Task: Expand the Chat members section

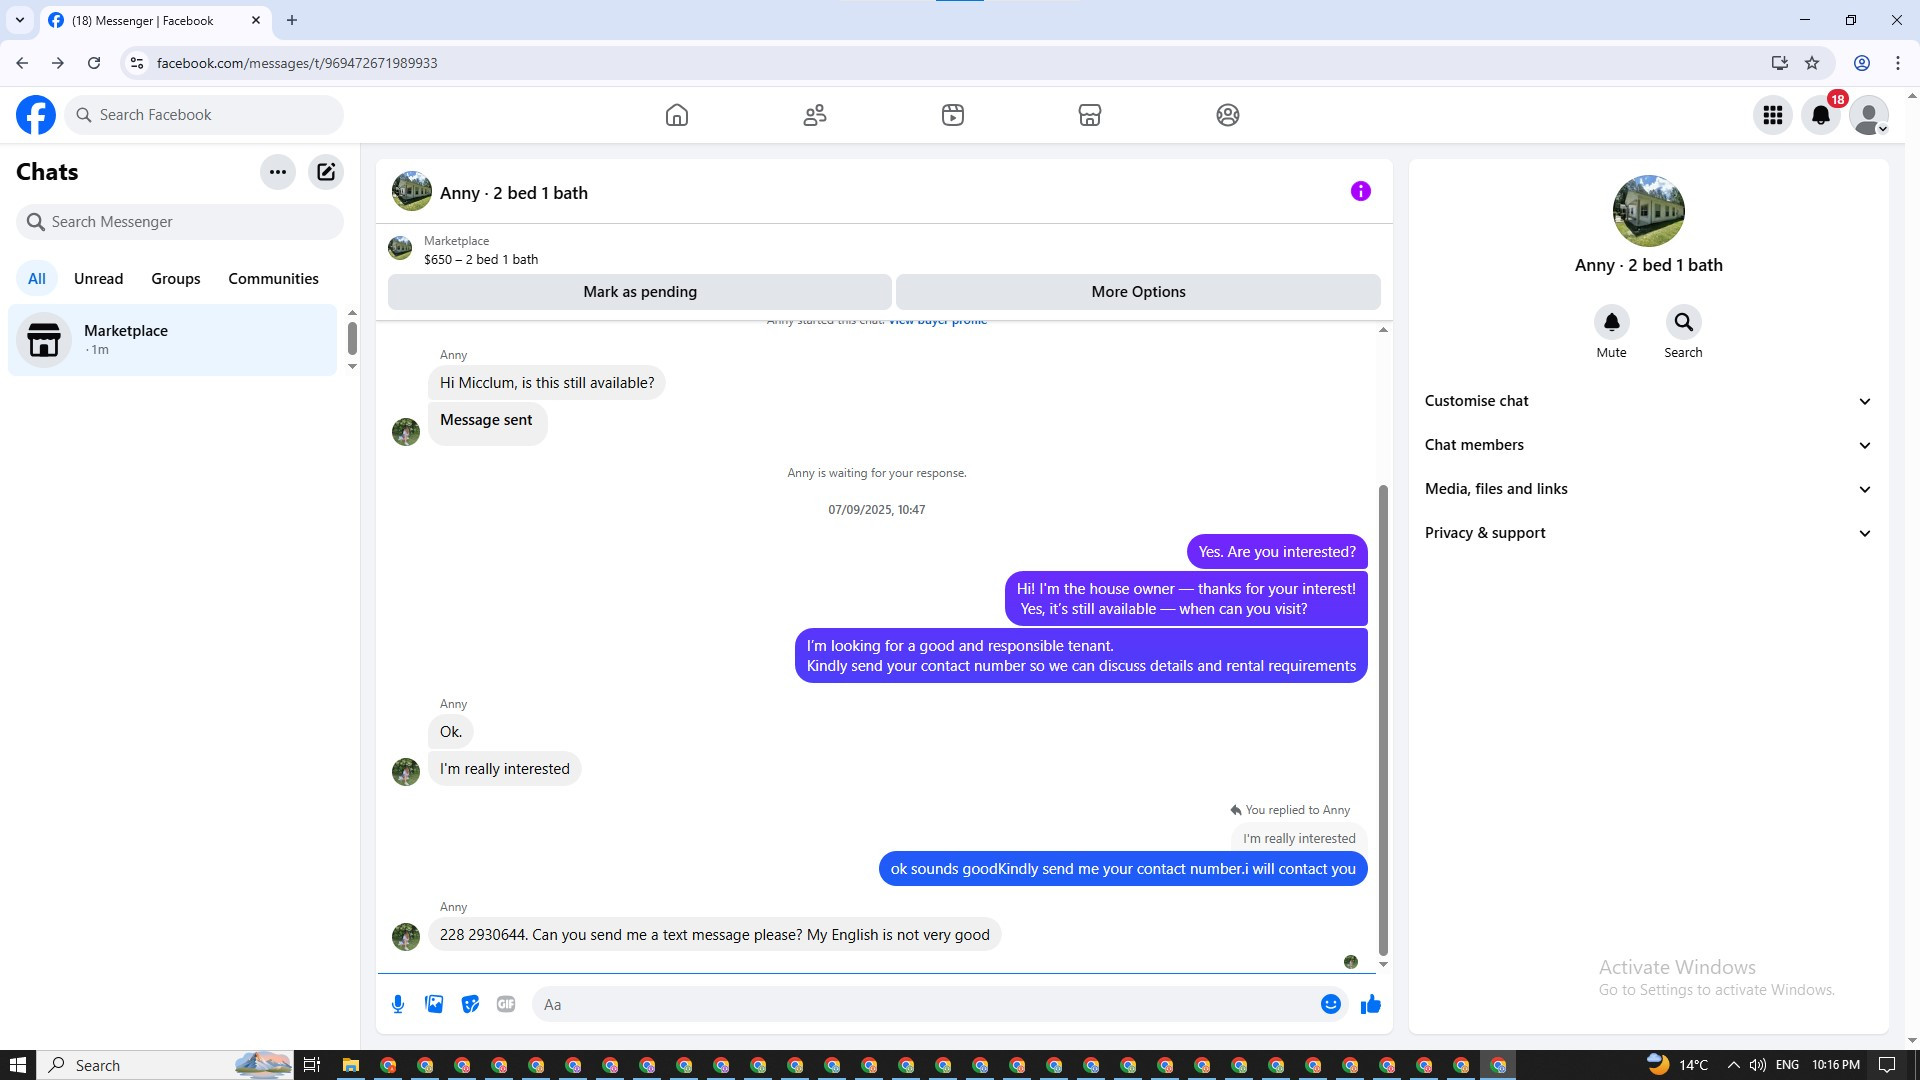Action: pyautogui.click(x=1647, y=445)
